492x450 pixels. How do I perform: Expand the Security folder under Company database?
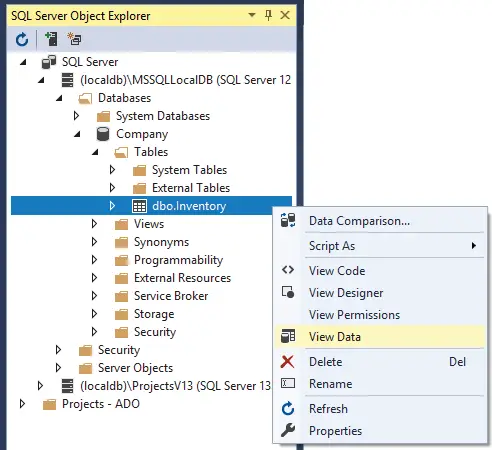tap(94, 332)
